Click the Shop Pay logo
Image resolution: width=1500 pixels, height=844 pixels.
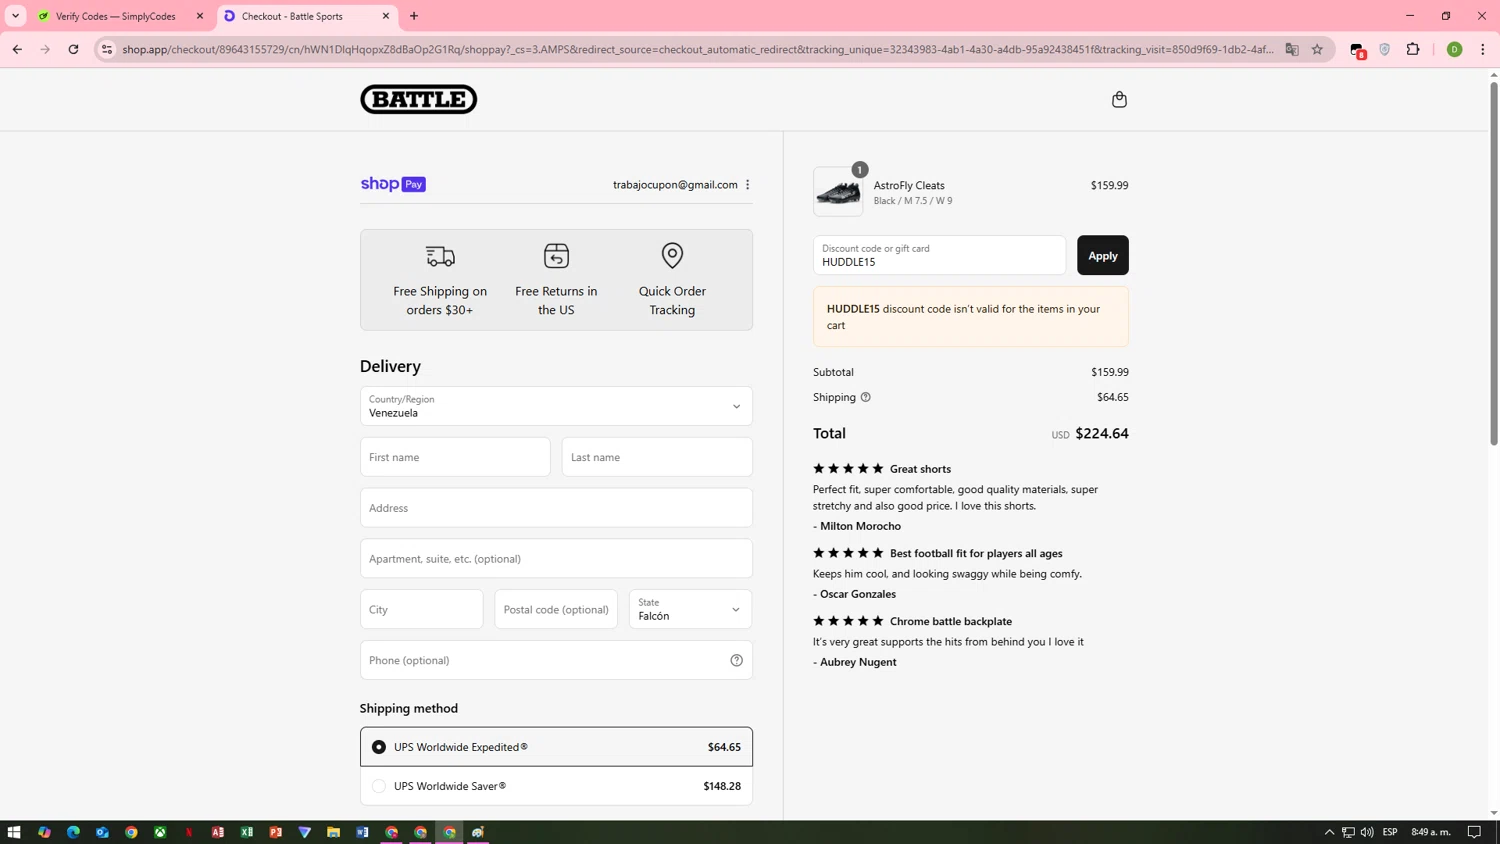[393, 184]
